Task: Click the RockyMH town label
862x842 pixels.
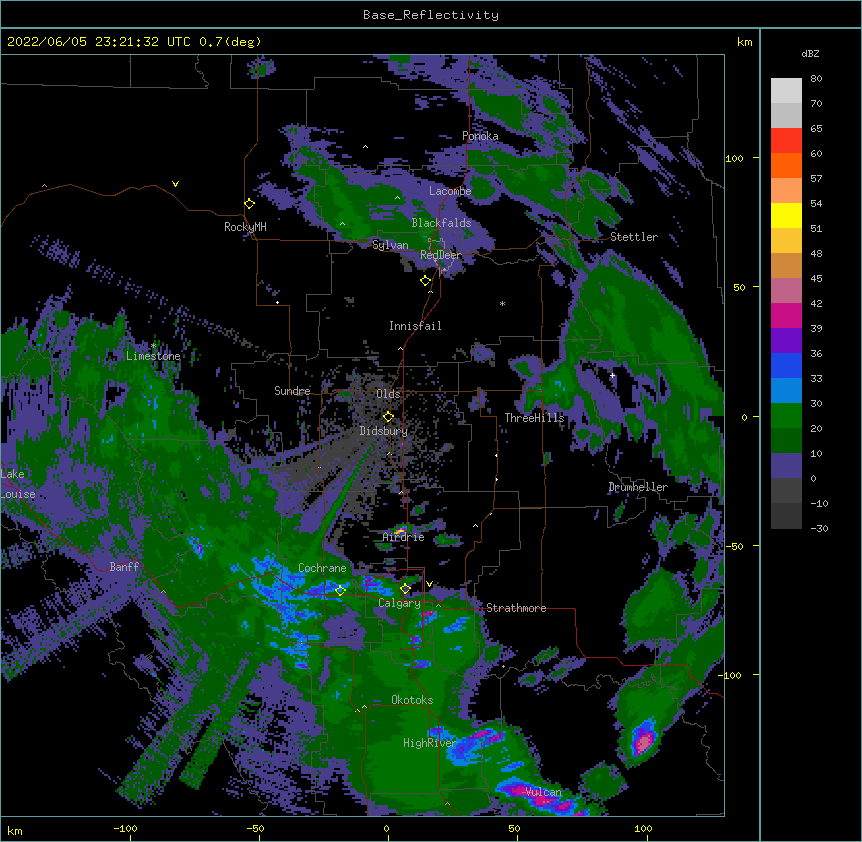Action: coord(245,227)
